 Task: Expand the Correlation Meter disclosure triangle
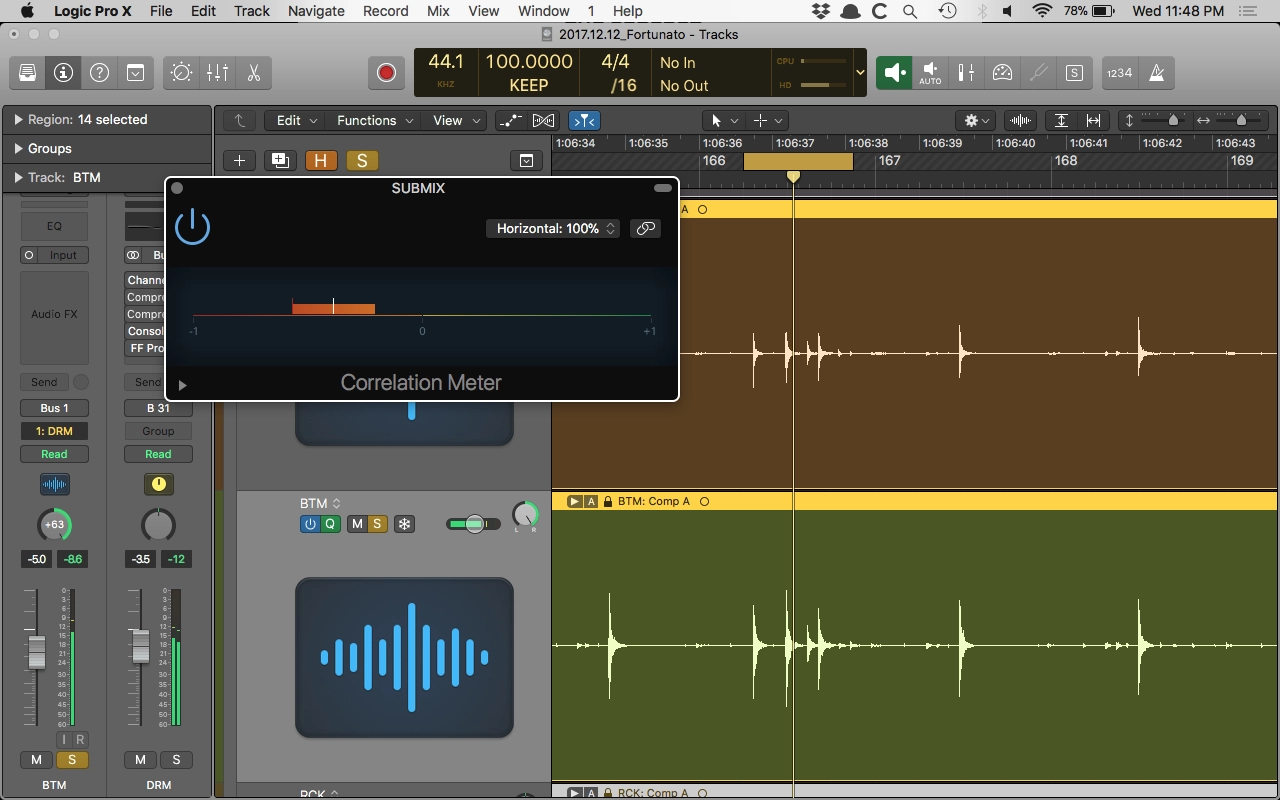click(182, 385)
